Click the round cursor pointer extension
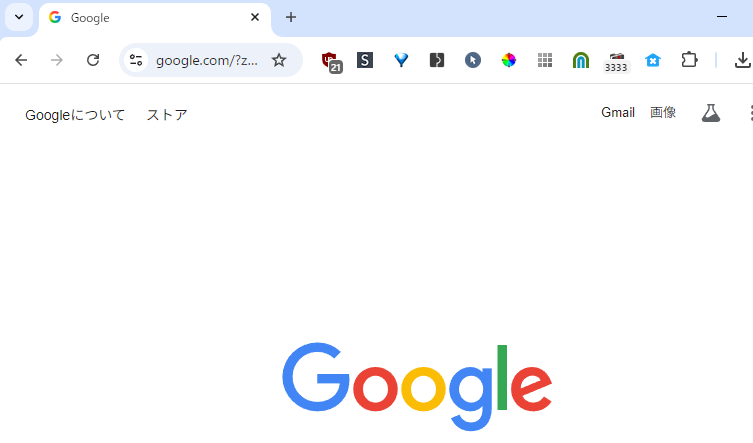Screen dimensions: 753x443 tap(473, 60)
